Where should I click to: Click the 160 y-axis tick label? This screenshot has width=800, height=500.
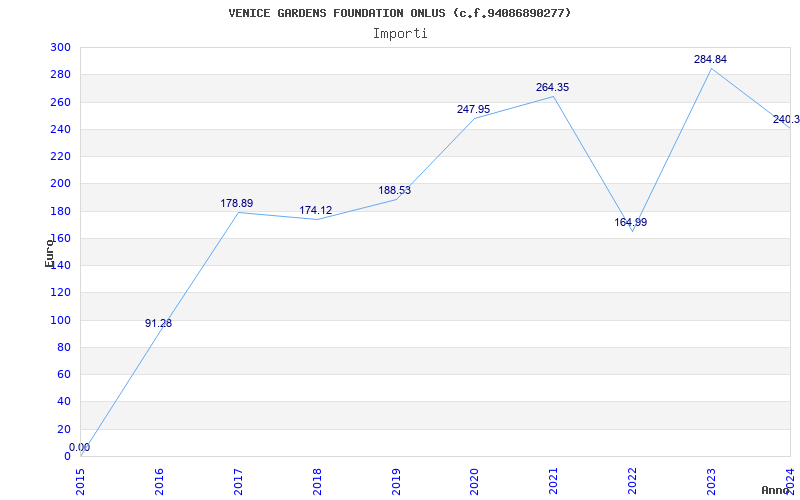[x=61, y=238]
